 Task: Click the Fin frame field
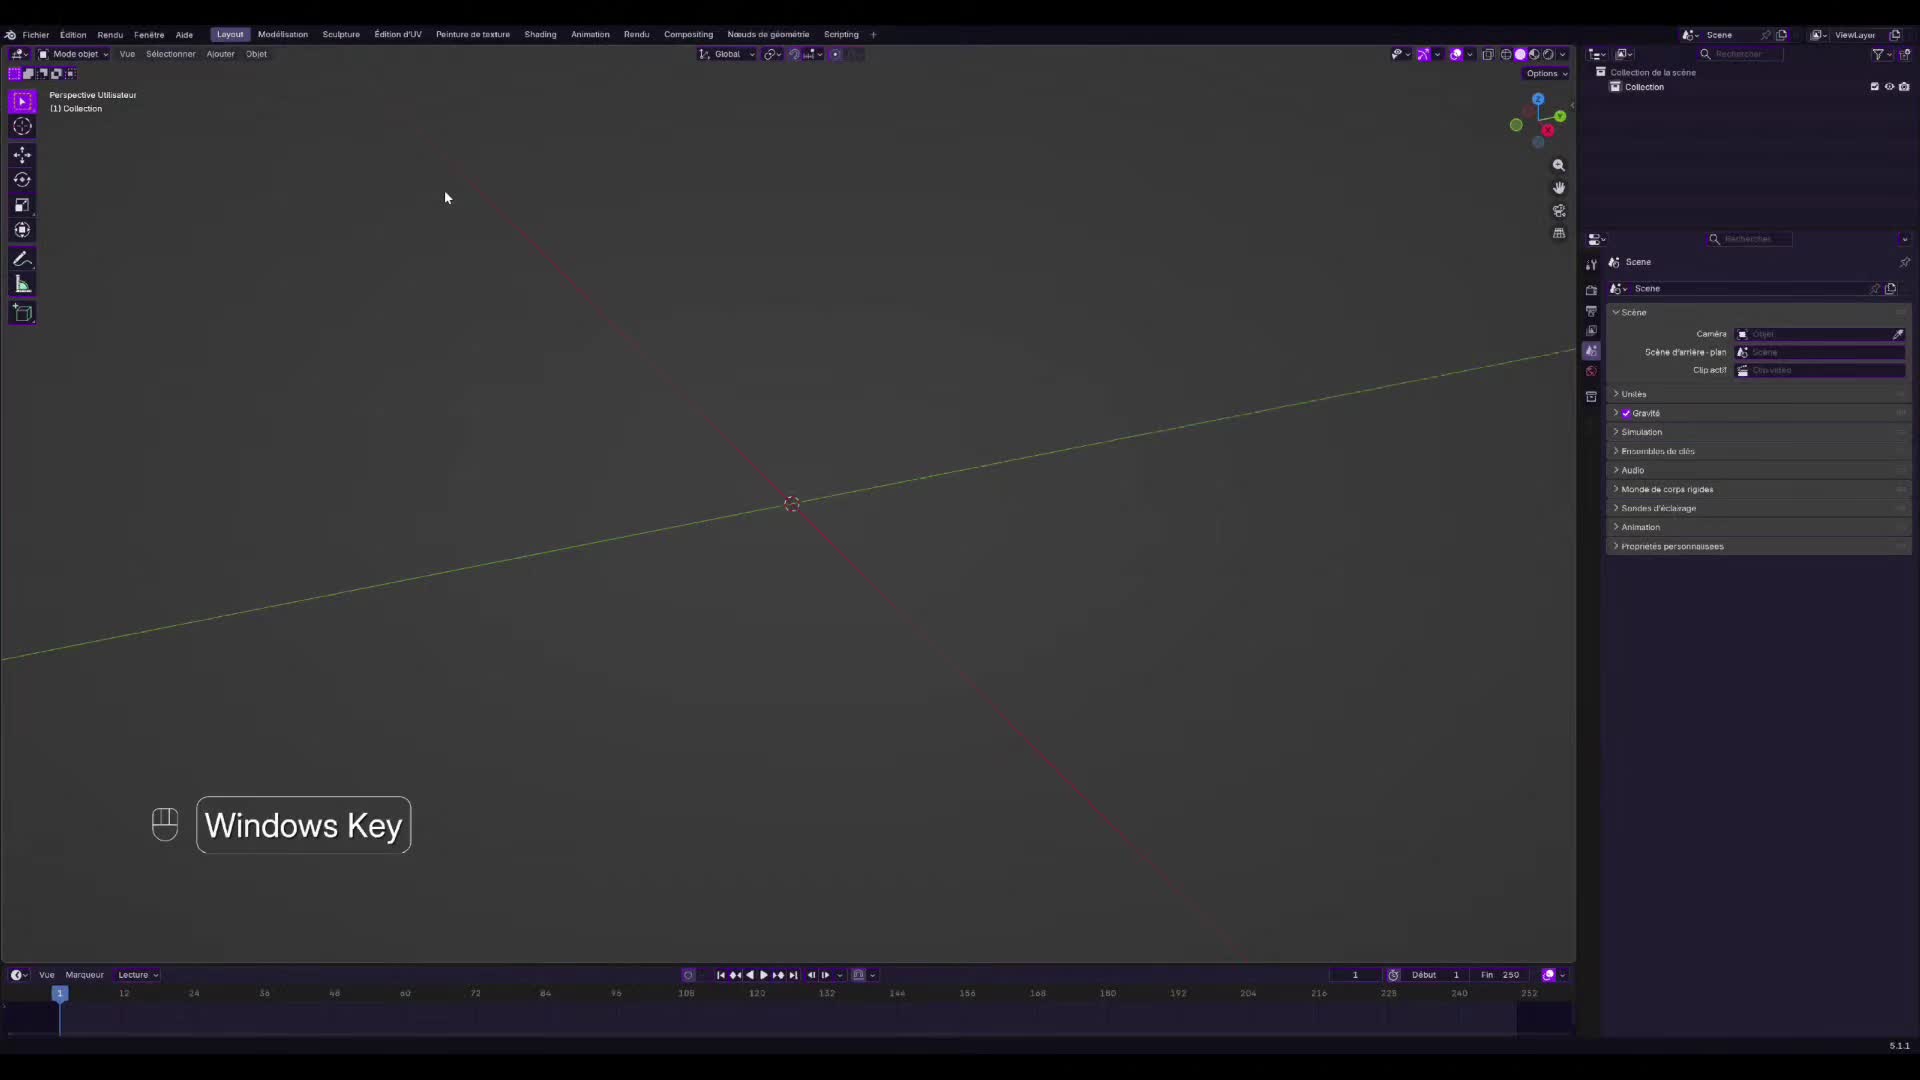click(1500, 975)
